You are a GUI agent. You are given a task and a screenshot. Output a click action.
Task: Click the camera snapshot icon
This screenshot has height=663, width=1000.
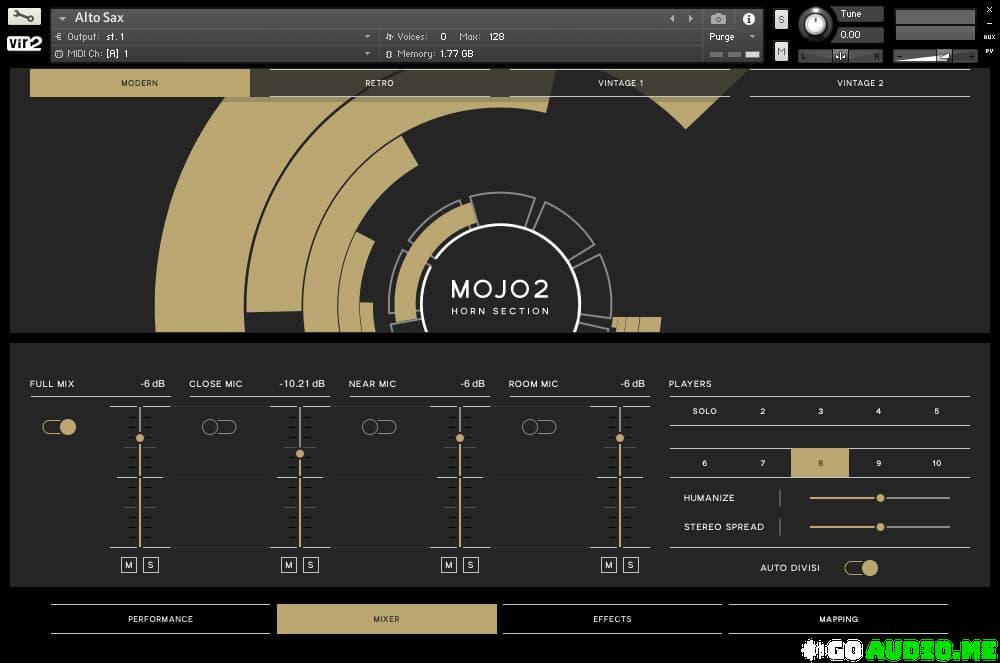[x=718, y=19]
